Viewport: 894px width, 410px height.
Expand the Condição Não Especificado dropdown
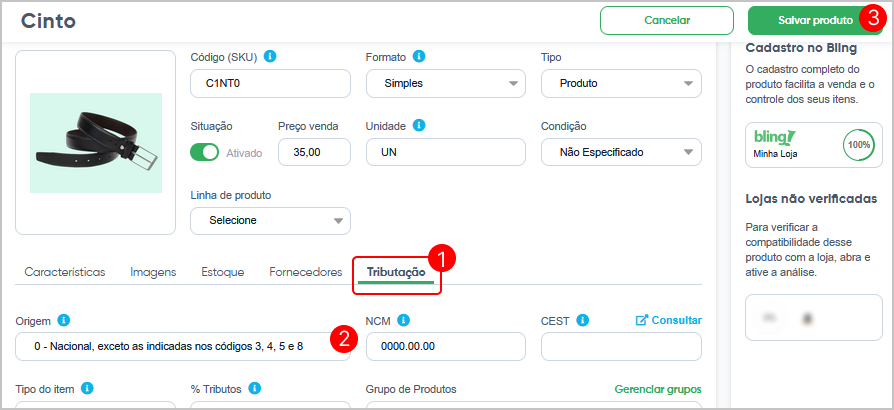(621, 152)
